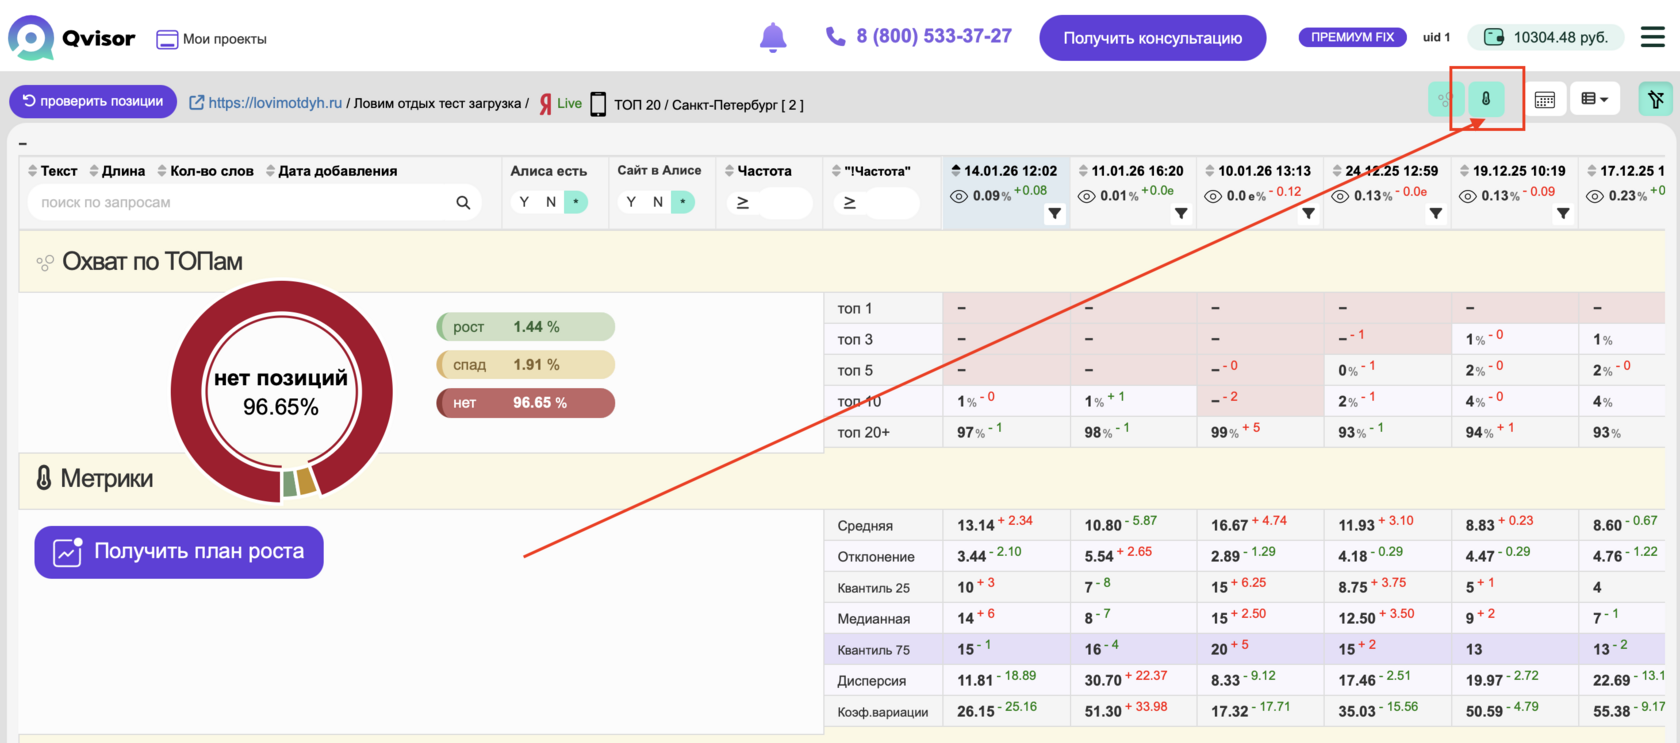Click the eye icon under 24.12.25 12:59

coord(1340,196)
